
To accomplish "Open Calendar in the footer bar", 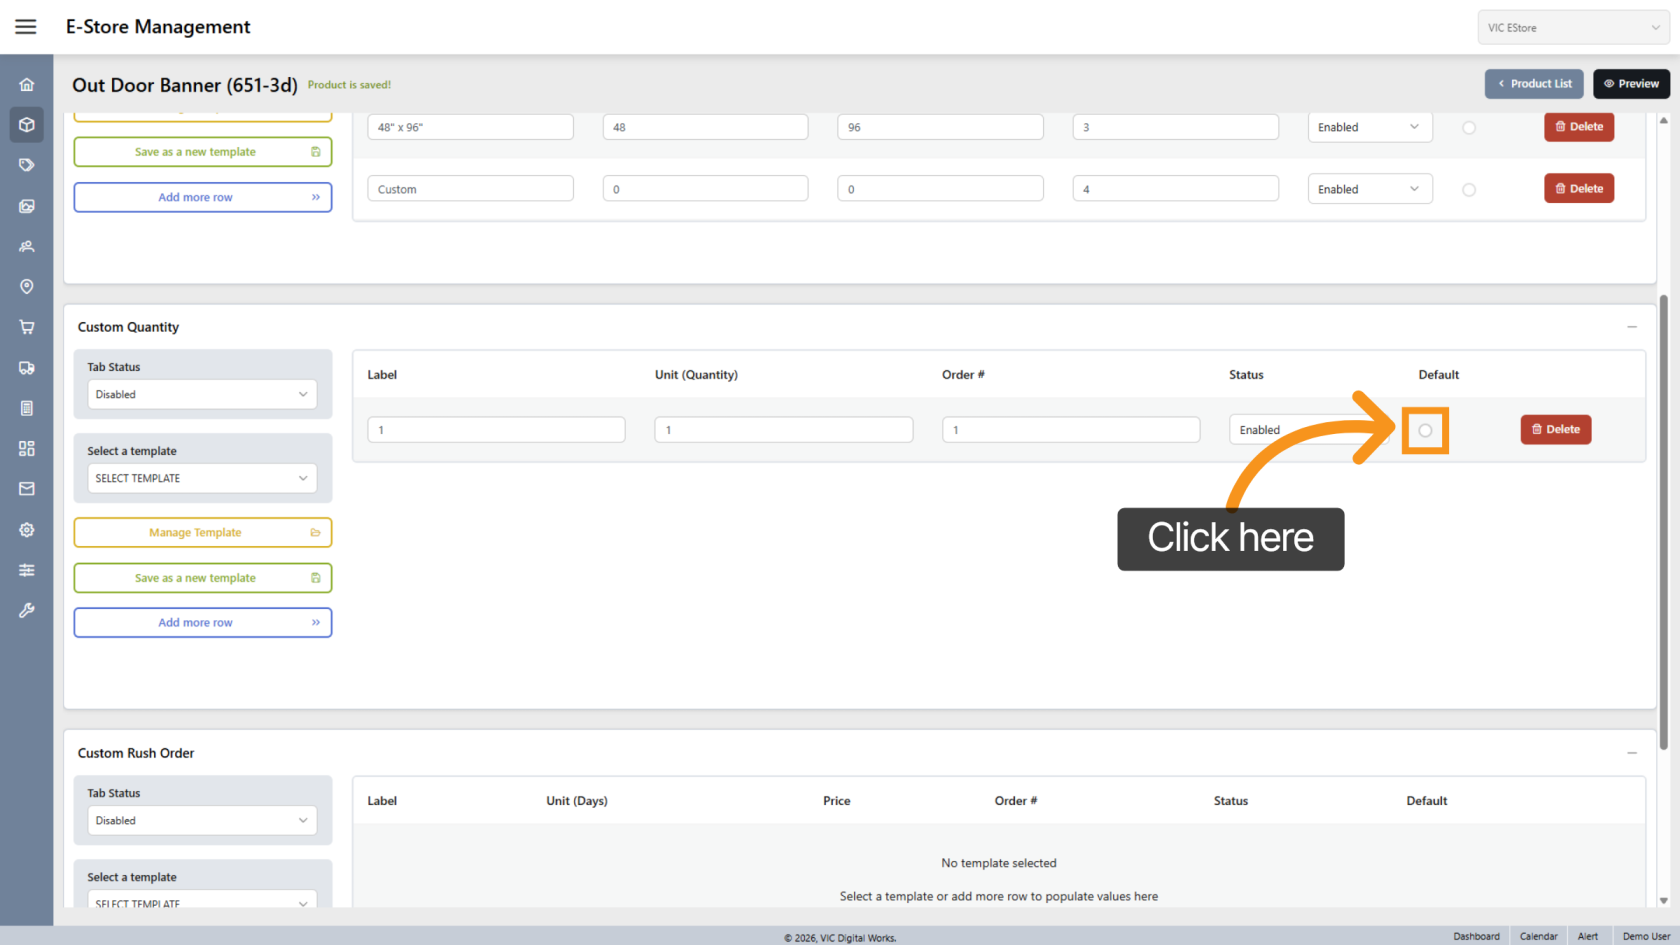I will pos(1538,936).
